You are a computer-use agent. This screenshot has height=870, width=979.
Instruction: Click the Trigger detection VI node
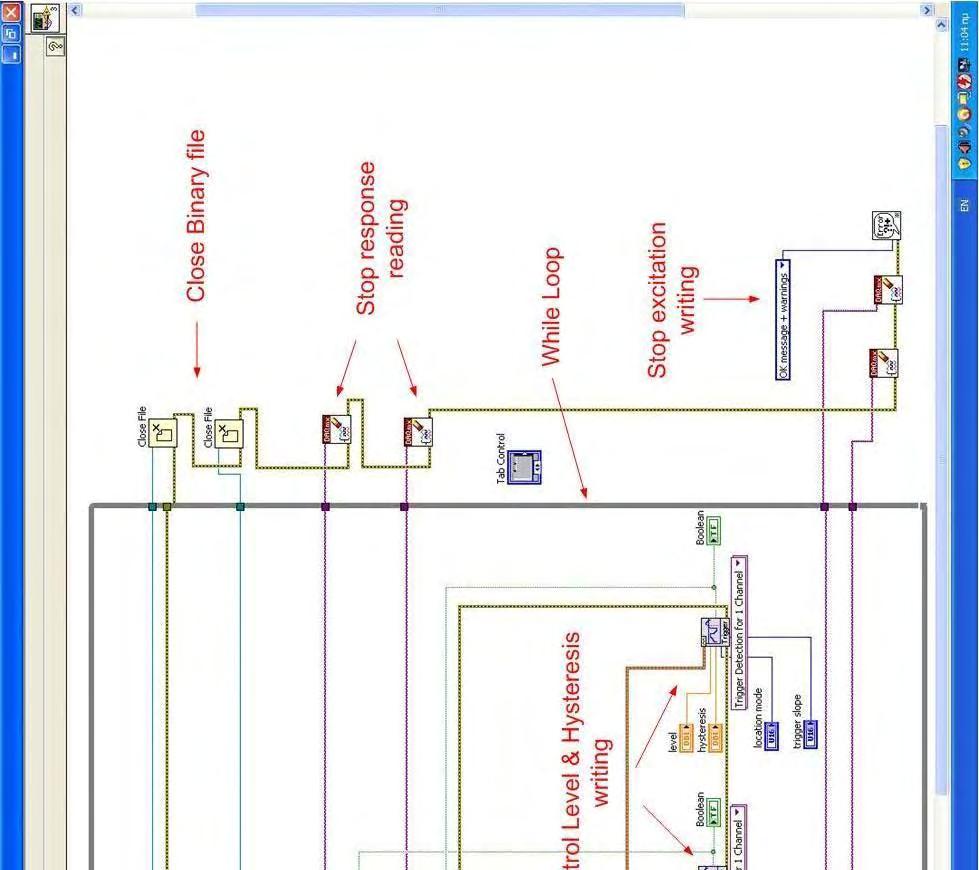(x=715, y=633)
